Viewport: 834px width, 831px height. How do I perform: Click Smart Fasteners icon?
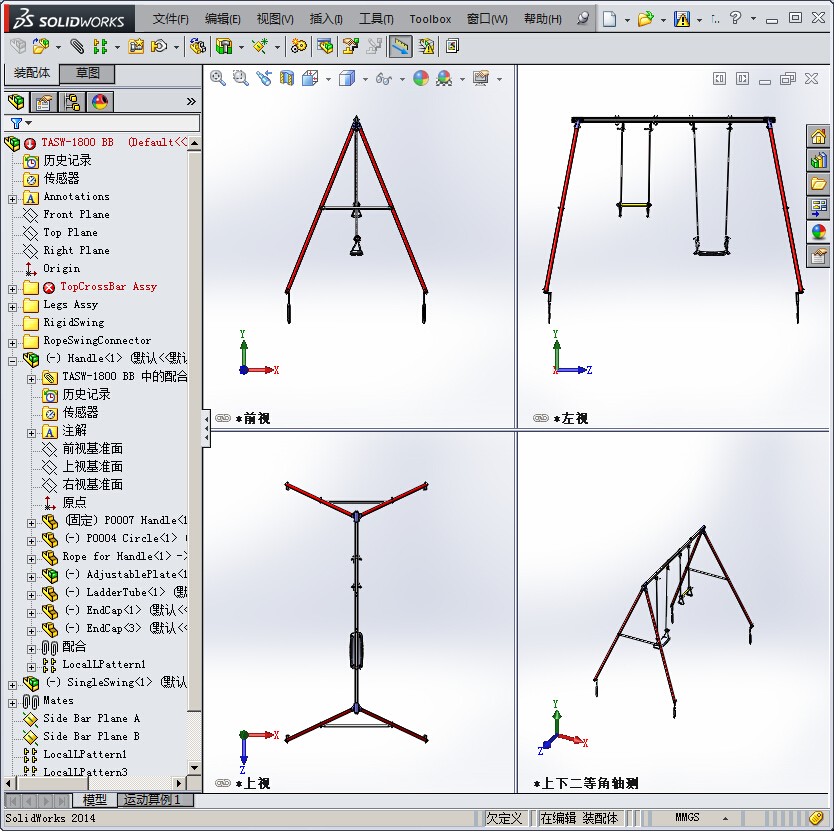[x=136, y=46]
